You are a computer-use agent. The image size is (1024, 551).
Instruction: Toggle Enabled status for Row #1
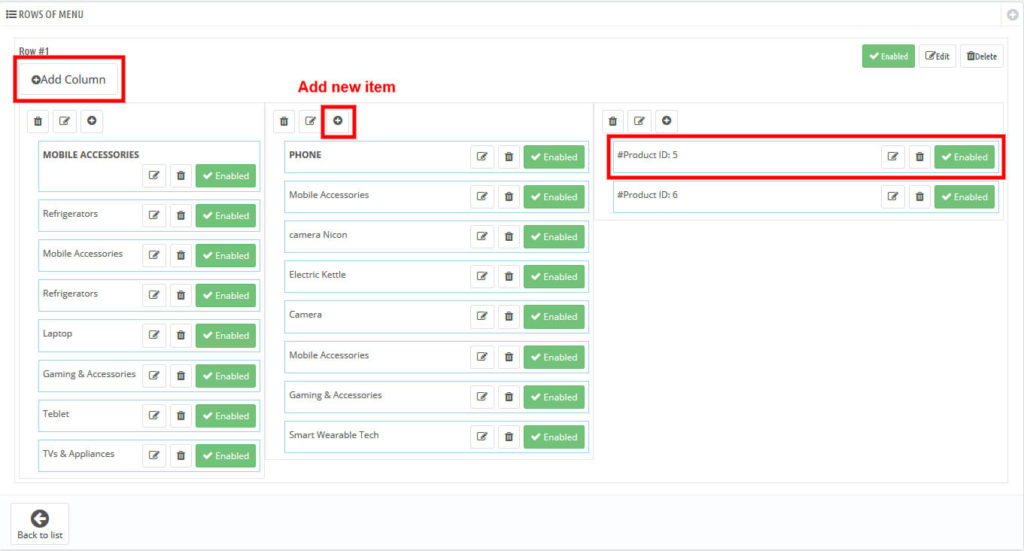click(888, 56)
